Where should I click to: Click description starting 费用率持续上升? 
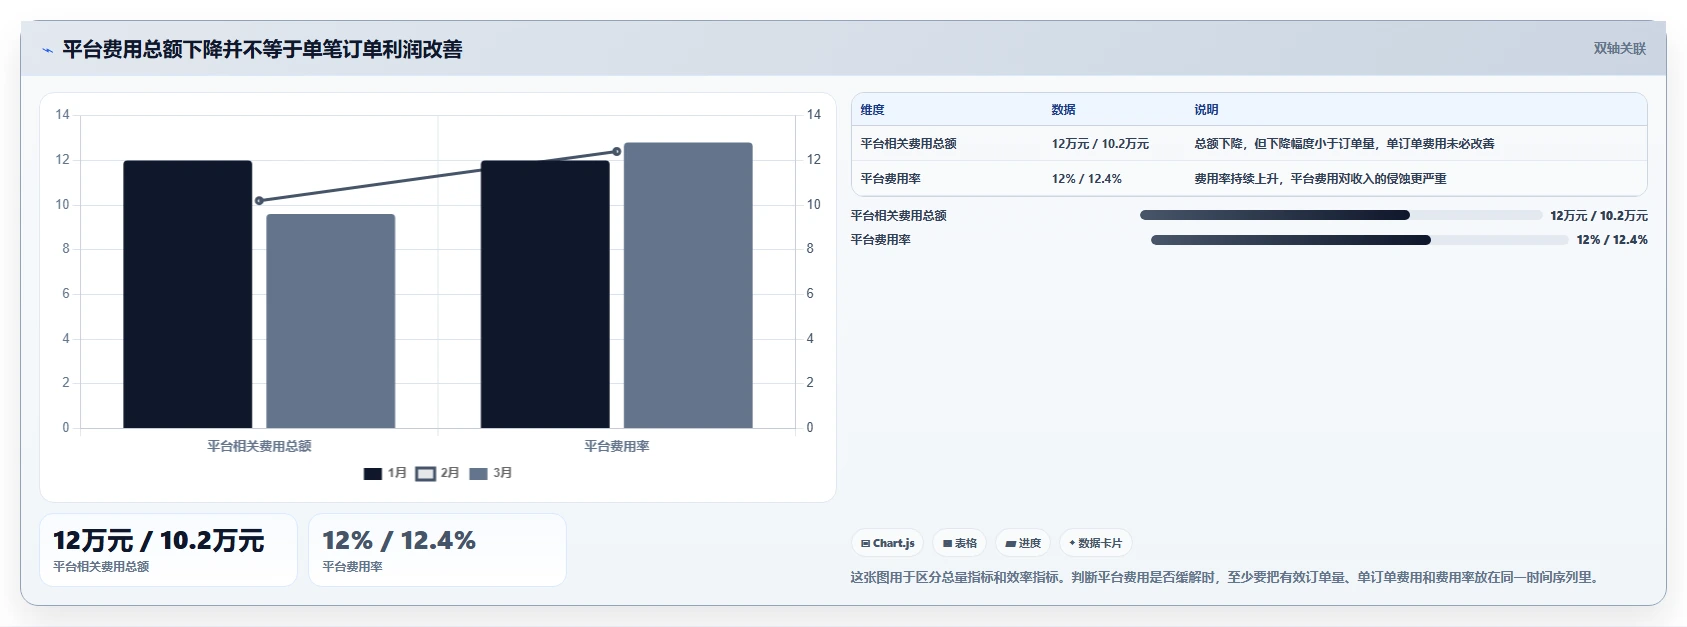pyautogui.click(x=1320, y=179)
